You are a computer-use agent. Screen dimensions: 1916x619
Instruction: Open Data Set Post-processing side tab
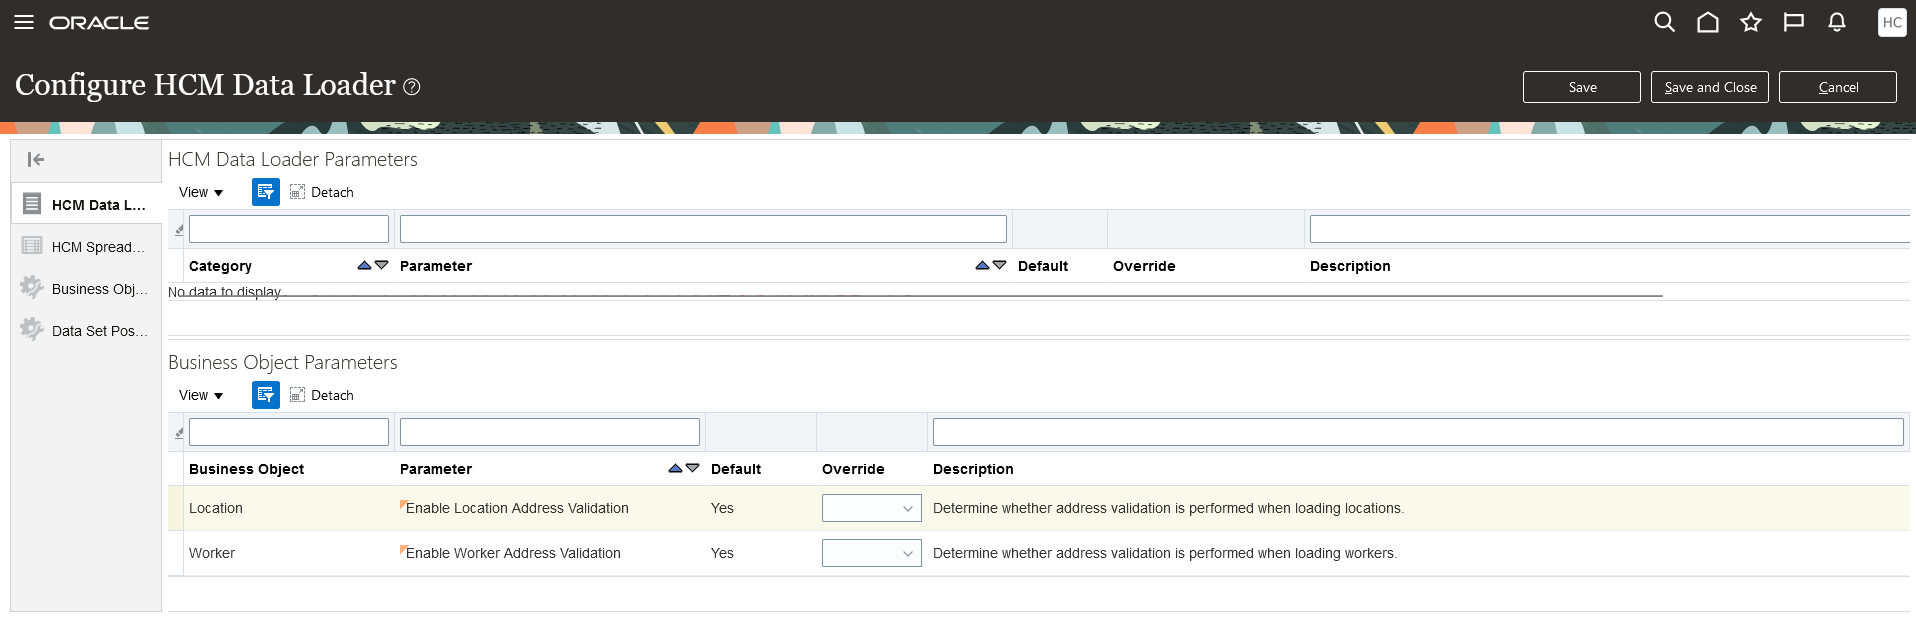point(86,330)
